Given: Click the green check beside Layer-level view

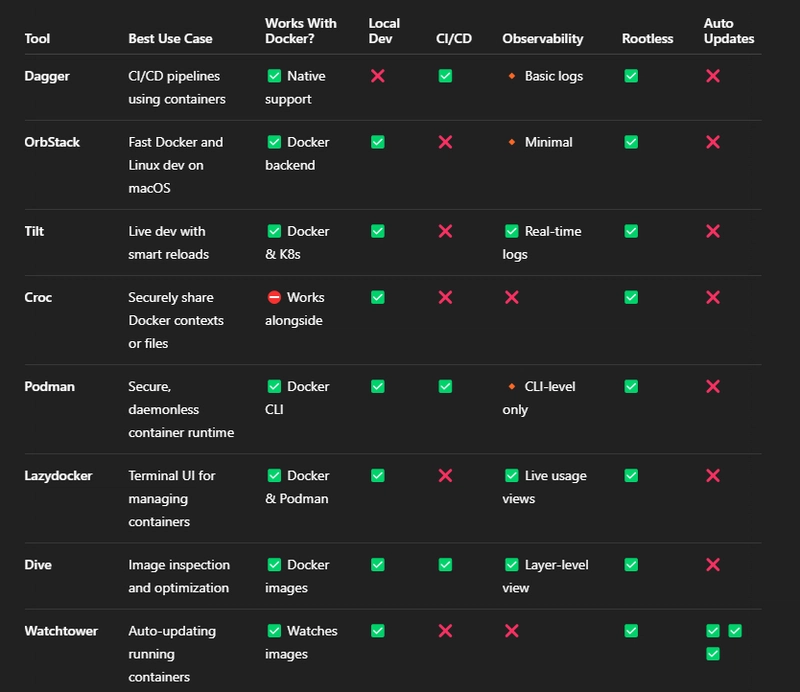Looking at the screenshot, I should coord(511,564).
